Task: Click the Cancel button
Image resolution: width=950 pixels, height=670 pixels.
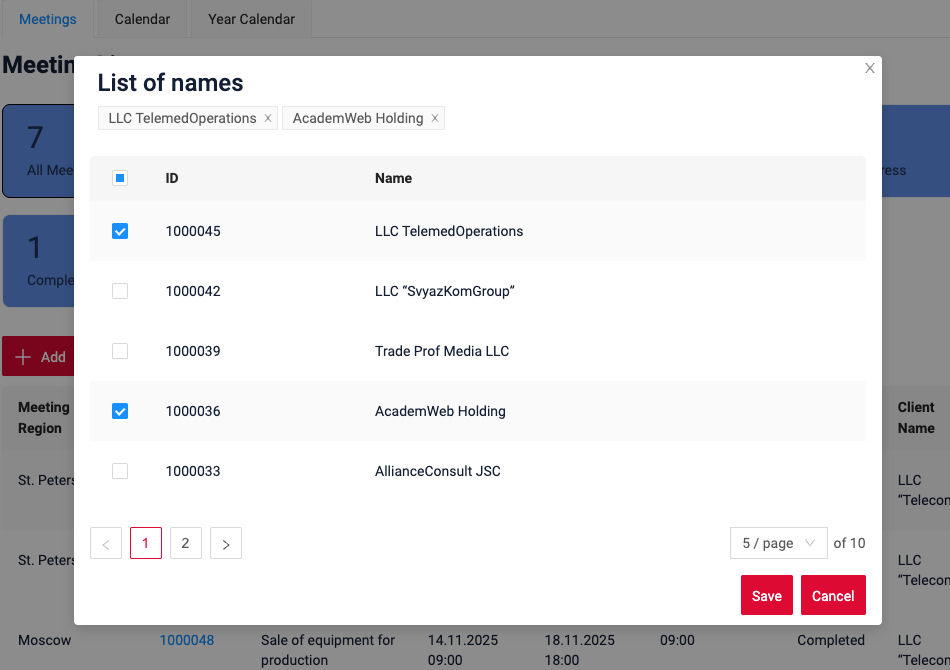Action: tap(832, 595)
